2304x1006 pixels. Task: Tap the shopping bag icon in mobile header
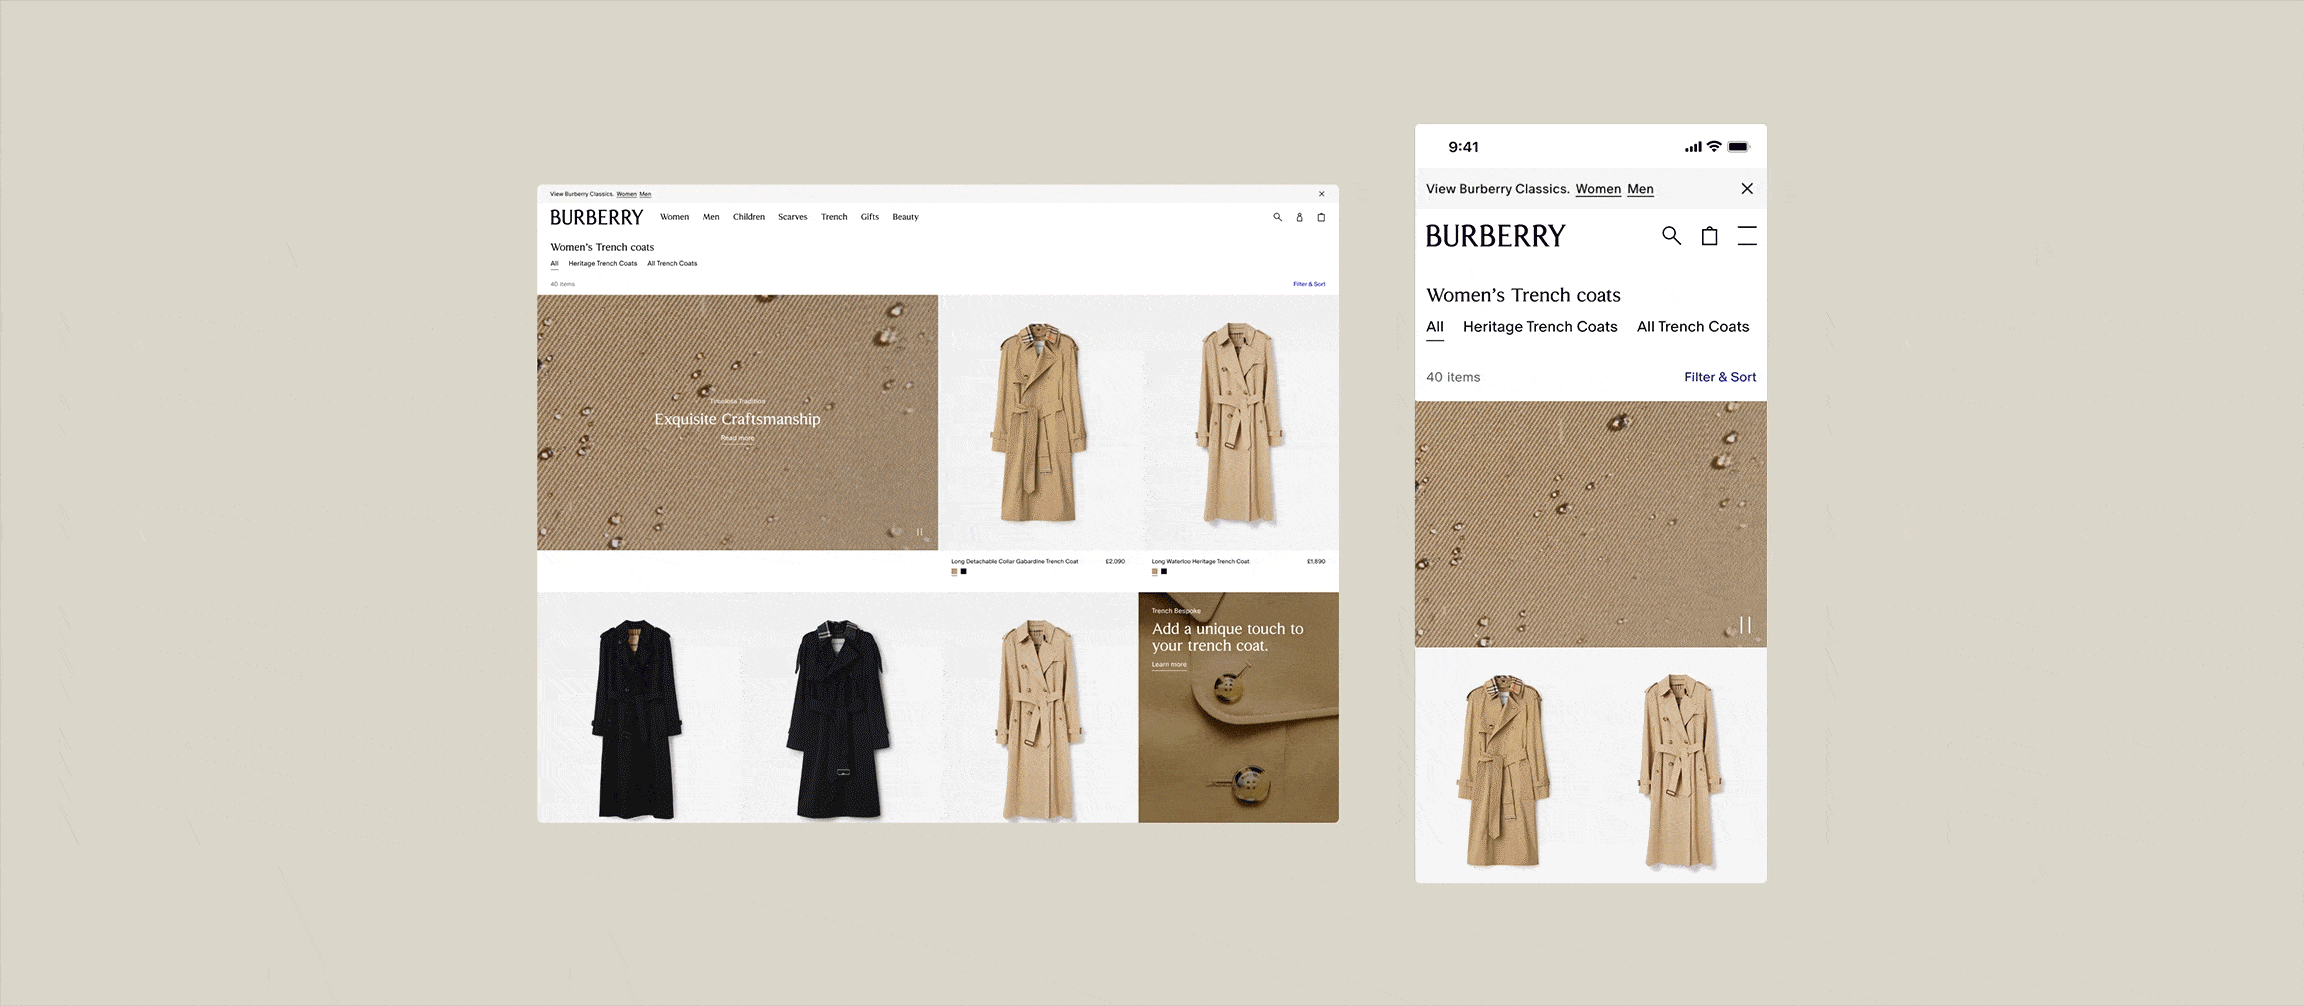(1710, 236)
